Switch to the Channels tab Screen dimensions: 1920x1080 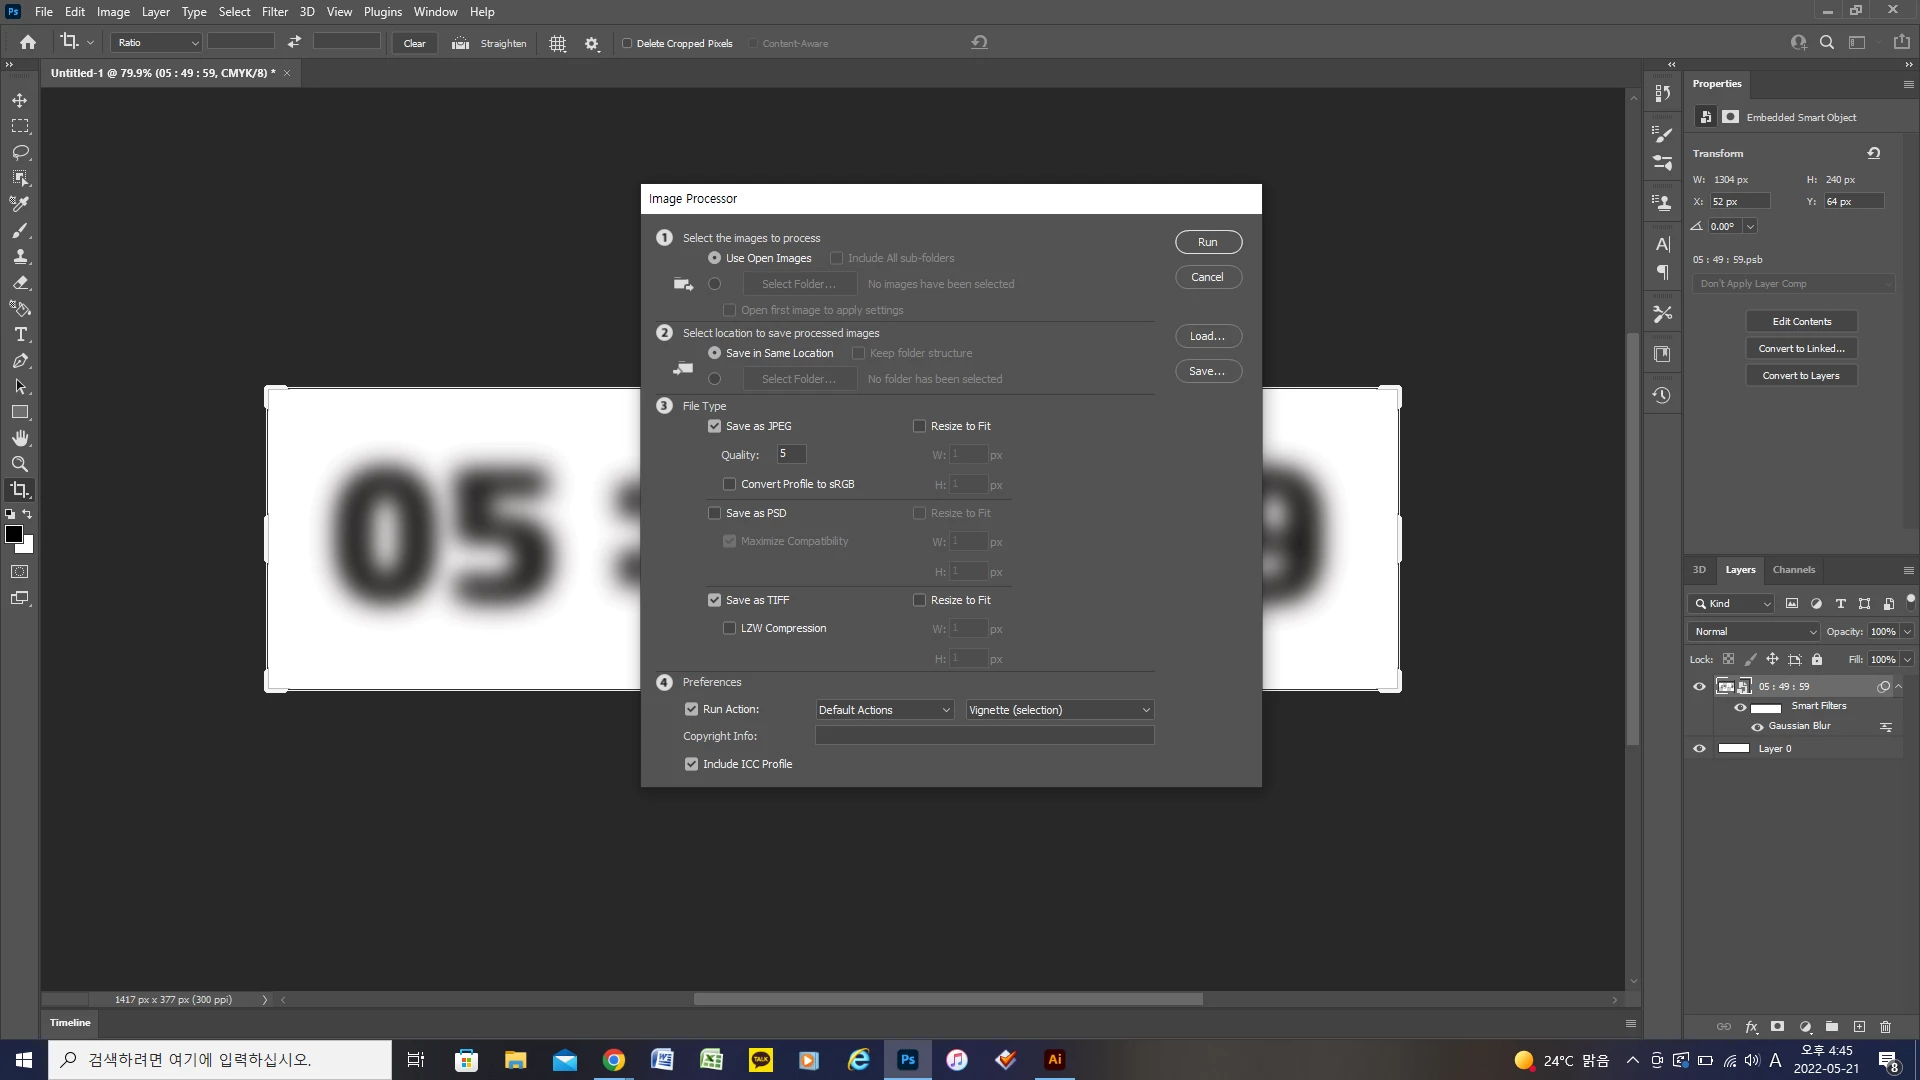(1793, 569)
